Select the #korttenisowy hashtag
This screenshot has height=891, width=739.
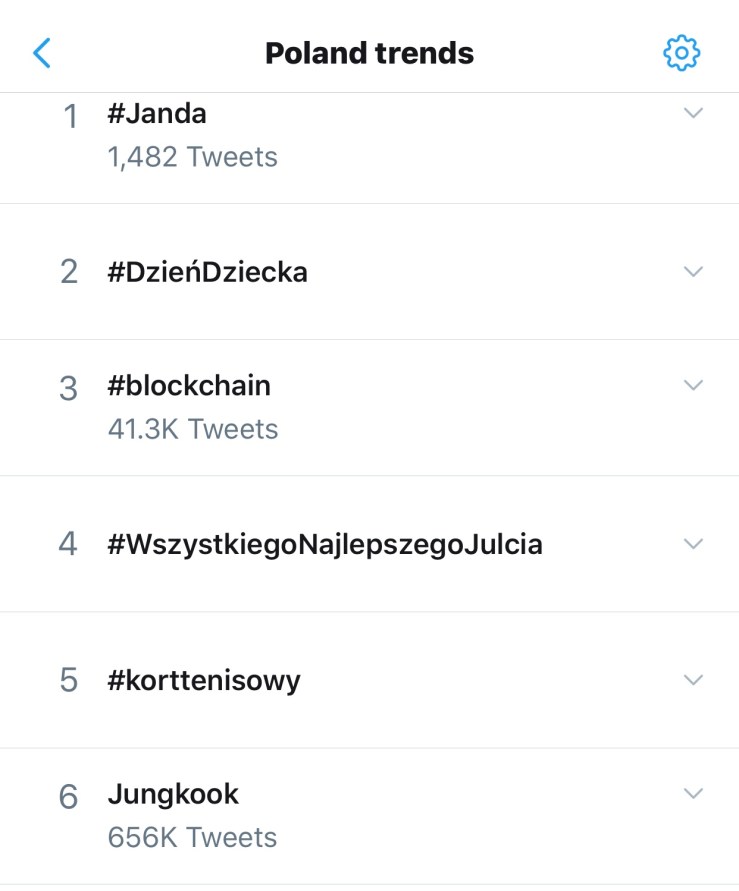pos(204,681)
